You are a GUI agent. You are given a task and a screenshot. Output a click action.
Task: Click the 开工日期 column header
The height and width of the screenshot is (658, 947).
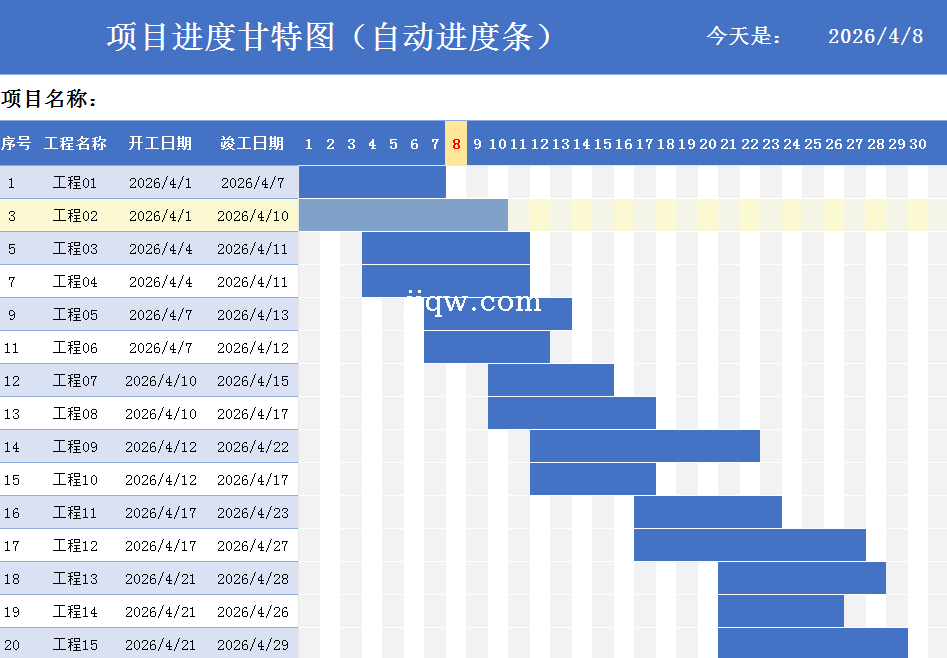(x=160, y=144)
